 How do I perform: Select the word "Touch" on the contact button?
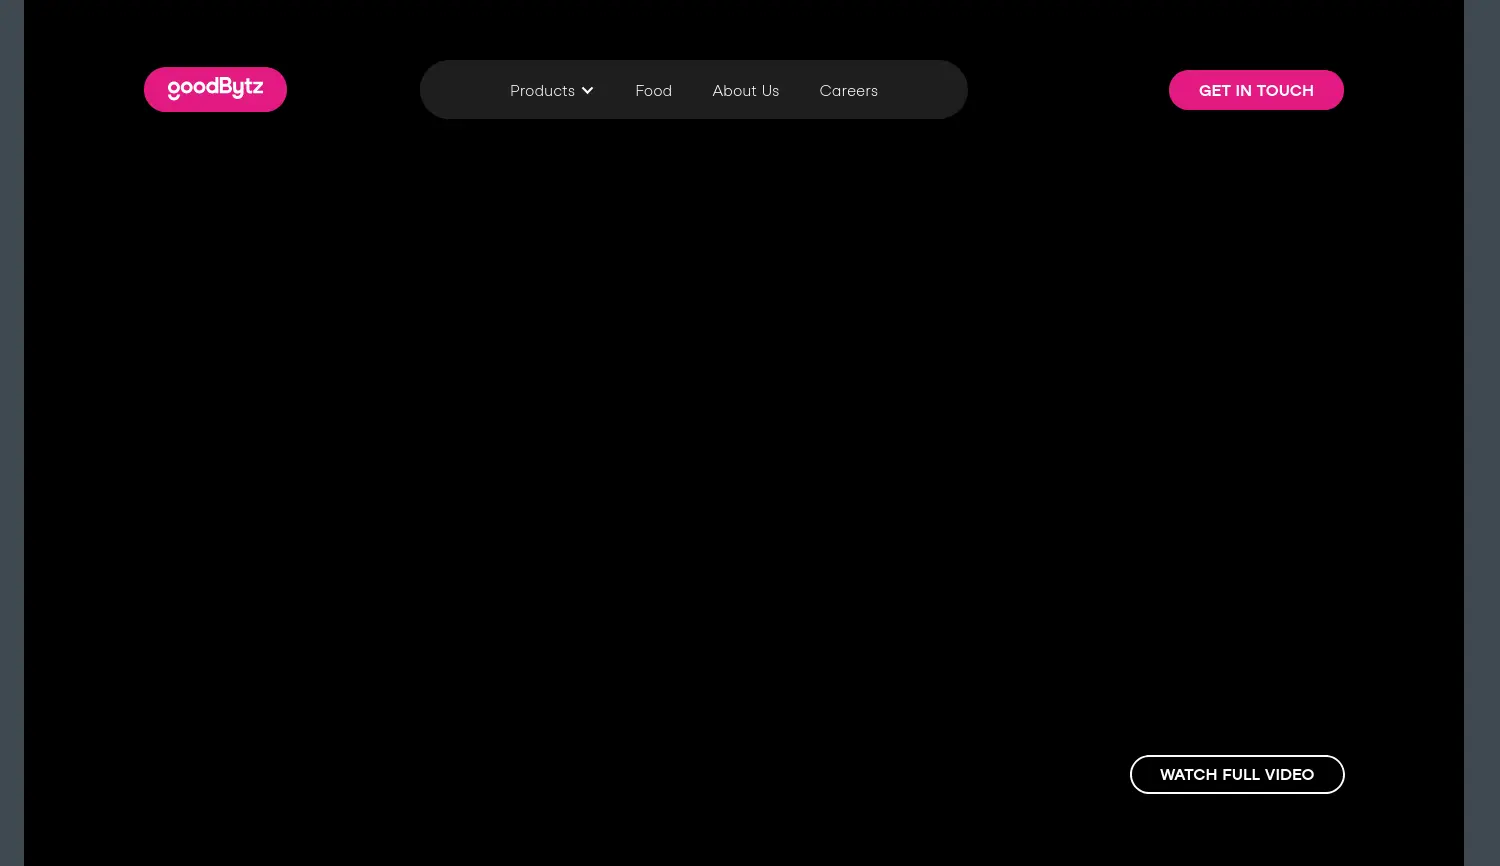(x=1285, y=90)
